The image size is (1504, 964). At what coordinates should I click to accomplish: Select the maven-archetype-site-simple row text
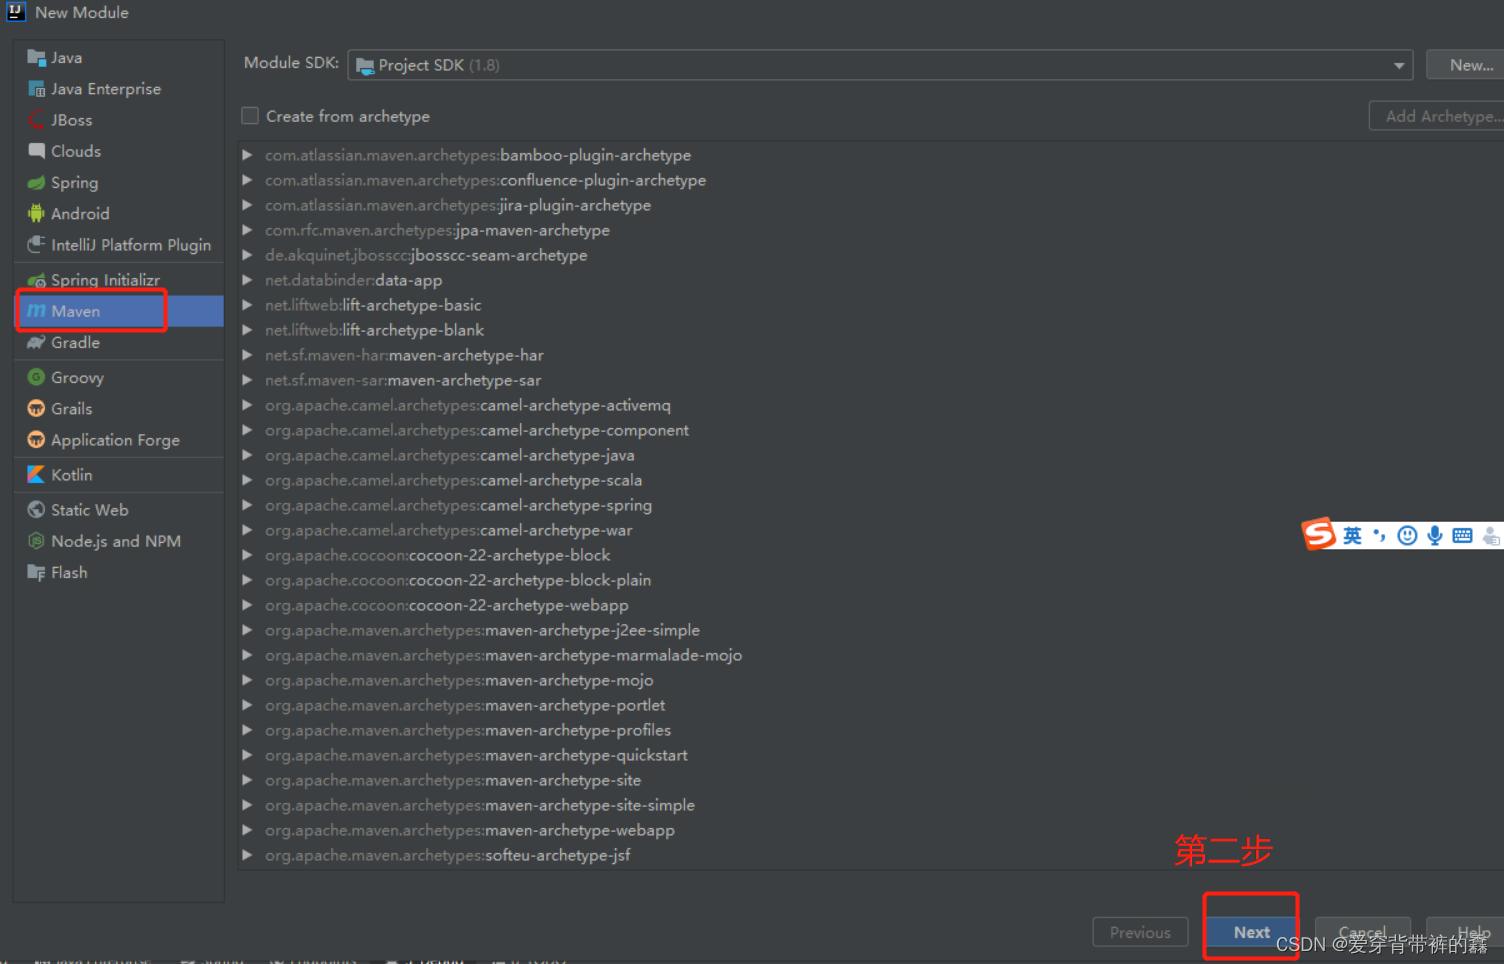pyautogui.click(x=480, y=805)
